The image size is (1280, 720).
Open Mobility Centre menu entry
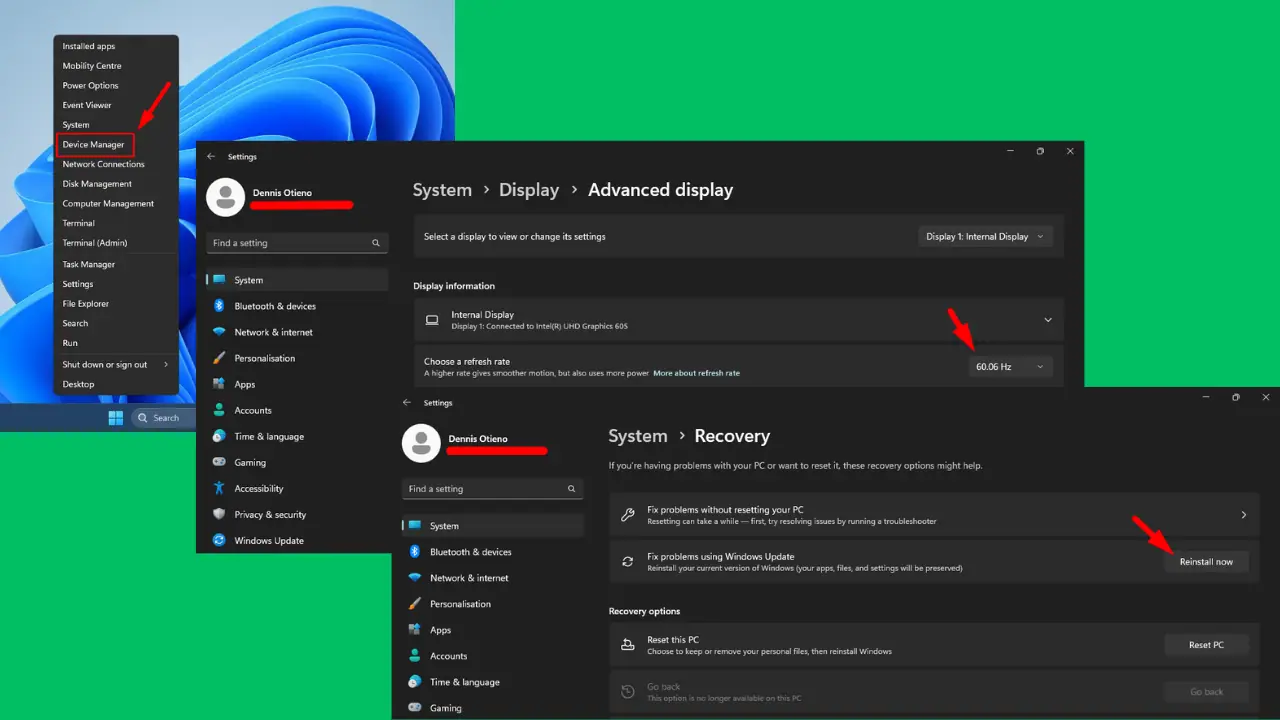(x=92, y=66)
